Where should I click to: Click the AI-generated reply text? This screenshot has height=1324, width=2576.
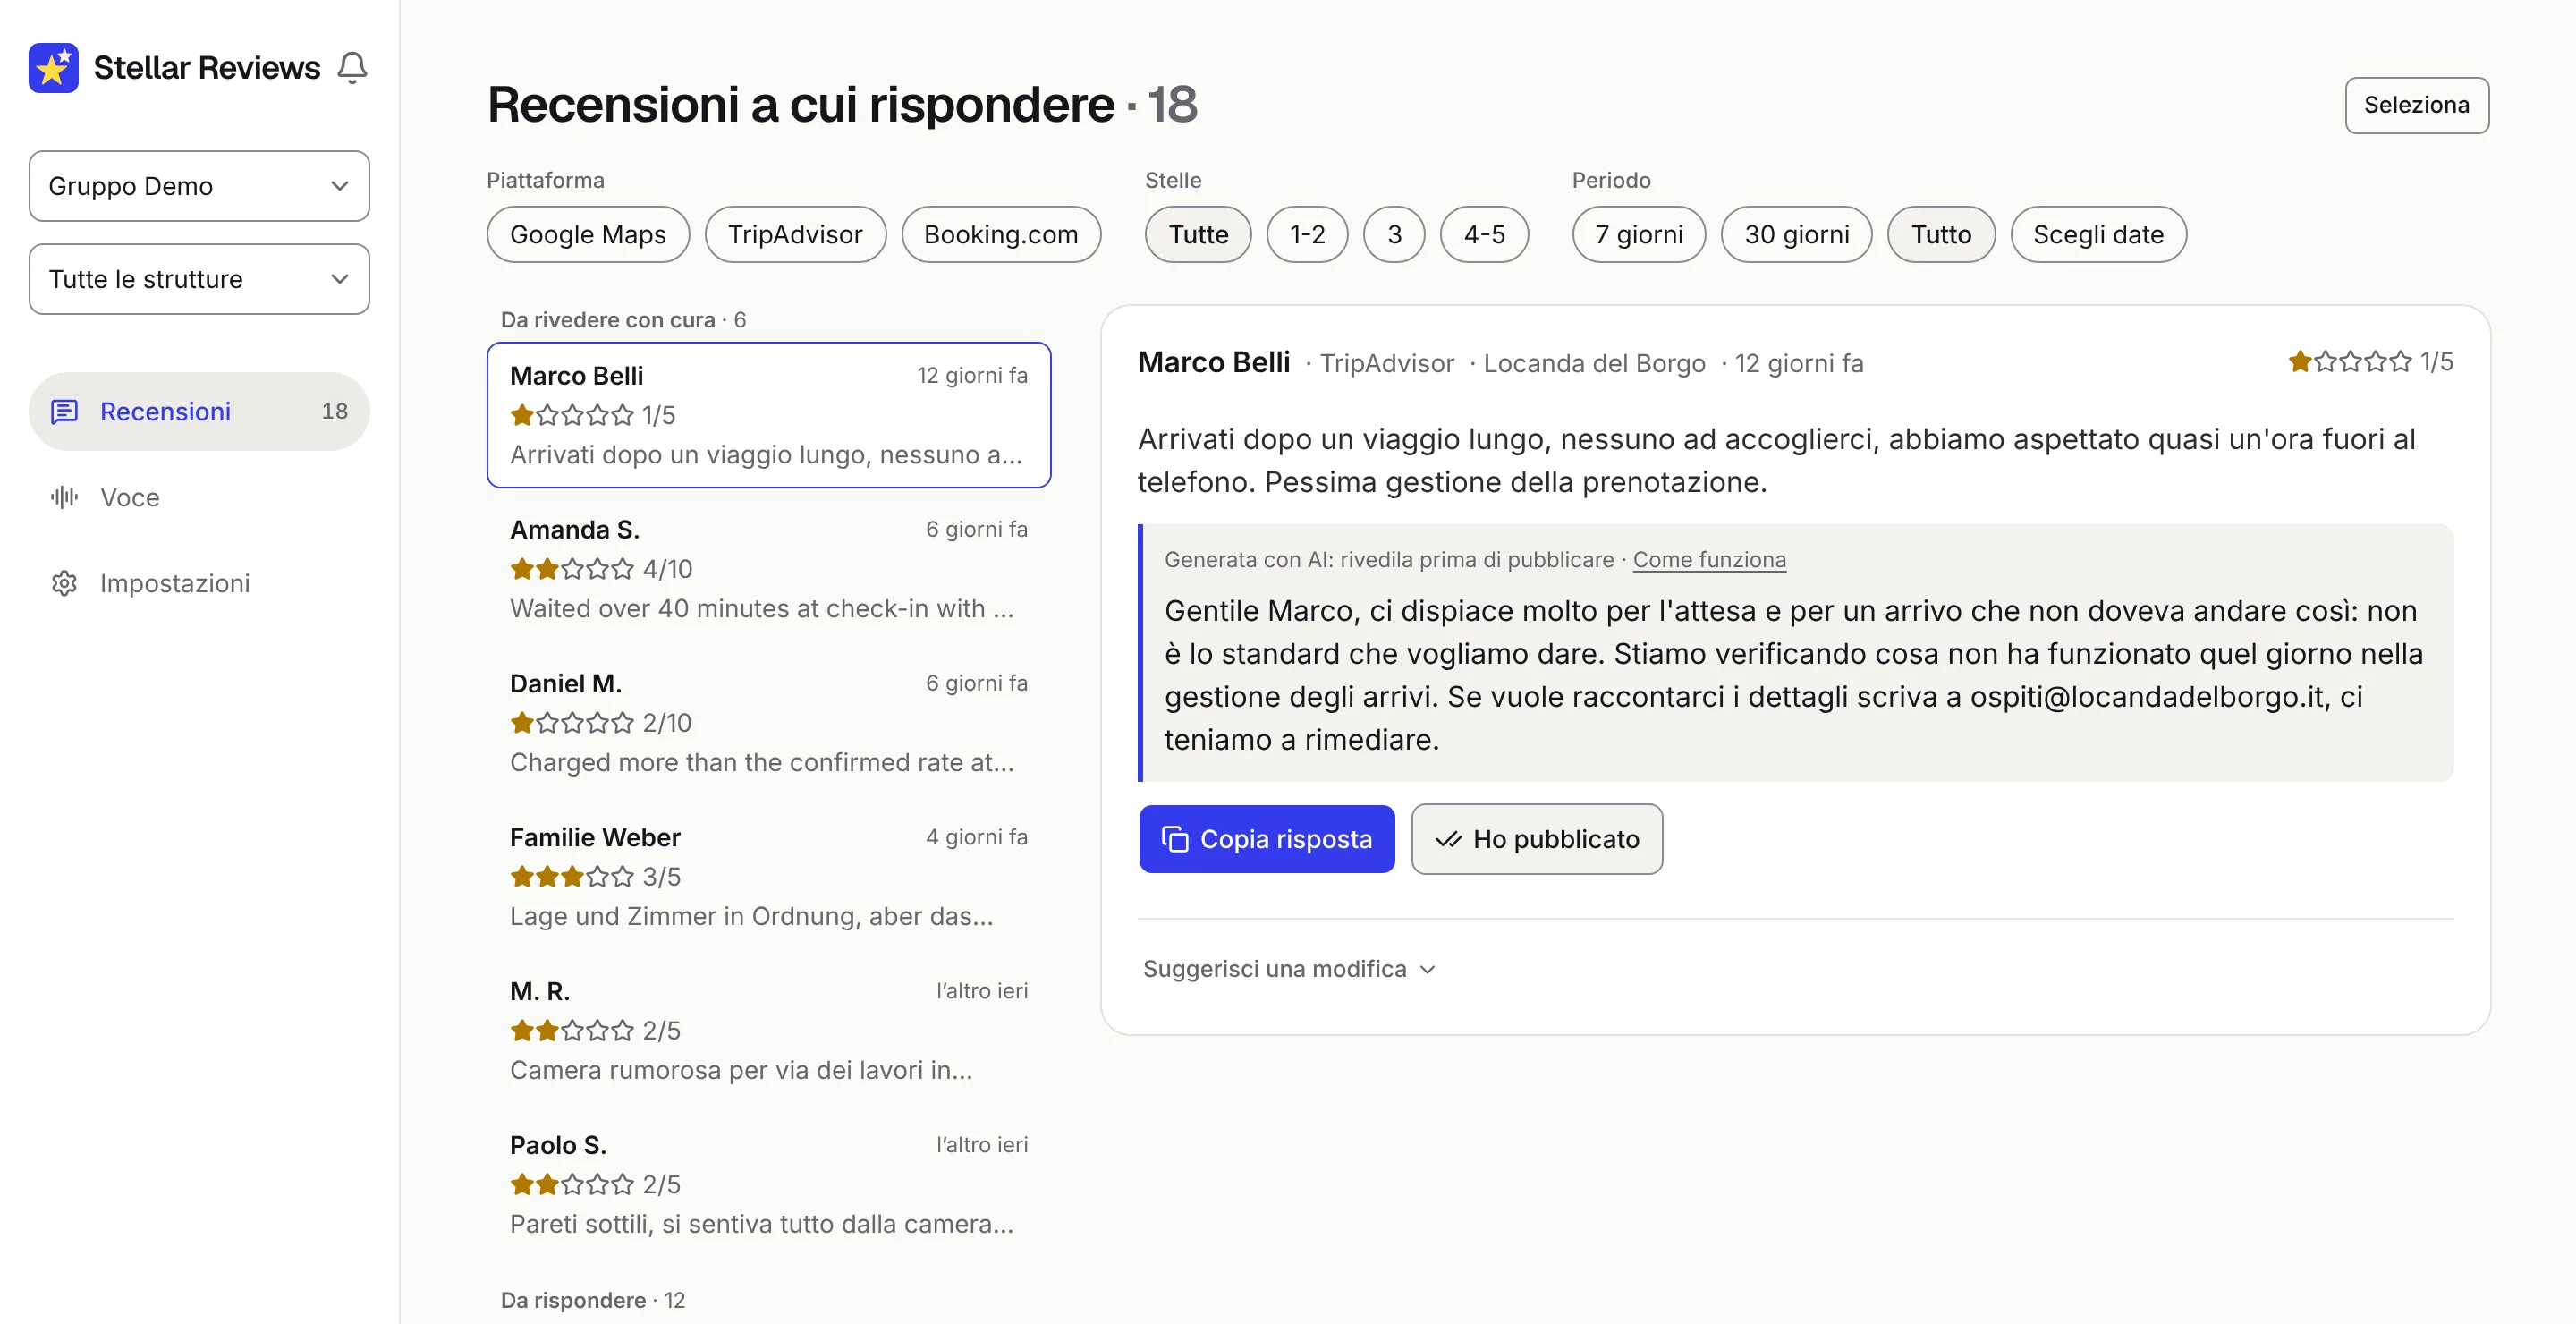coord(1793,675)
